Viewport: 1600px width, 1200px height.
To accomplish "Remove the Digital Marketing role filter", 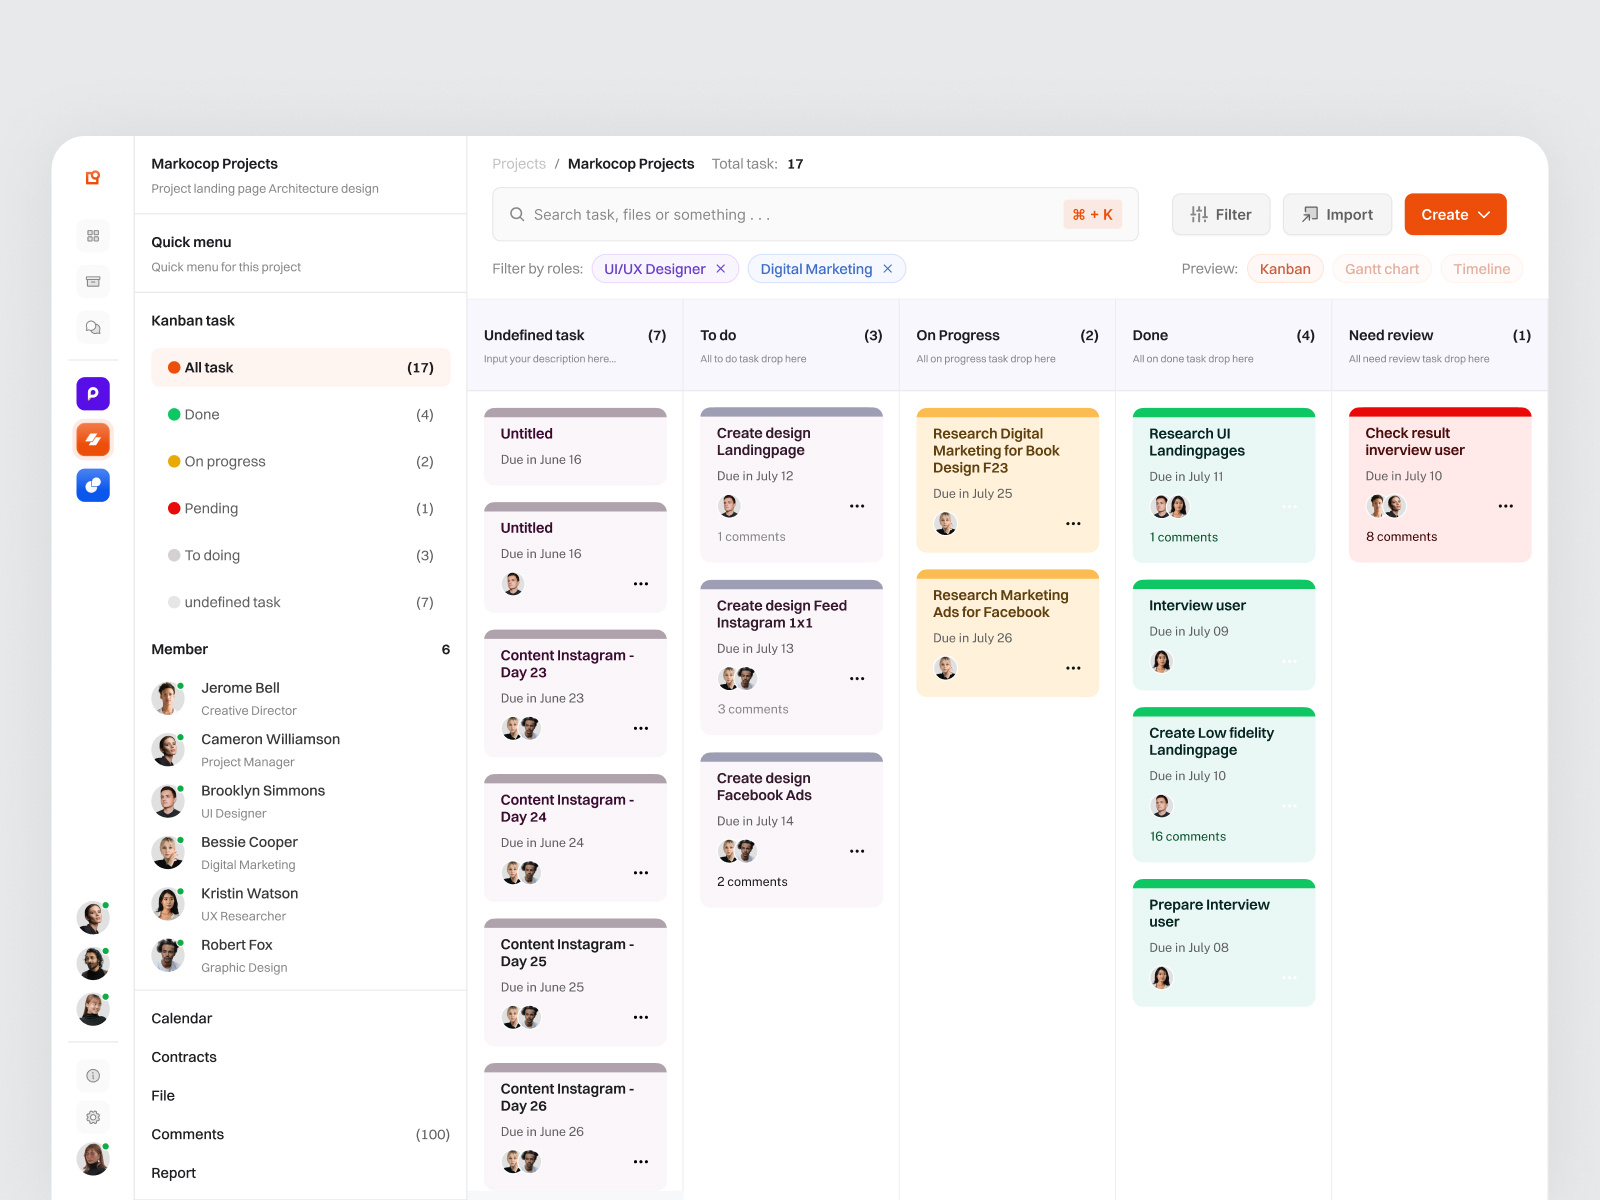I will tap(887, 268).
